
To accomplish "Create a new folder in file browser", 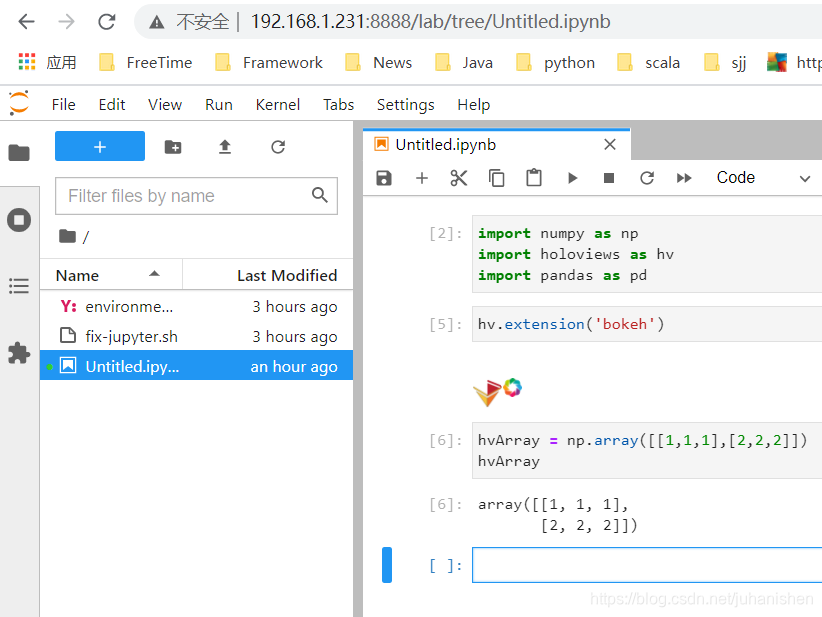I will (173, 147).
